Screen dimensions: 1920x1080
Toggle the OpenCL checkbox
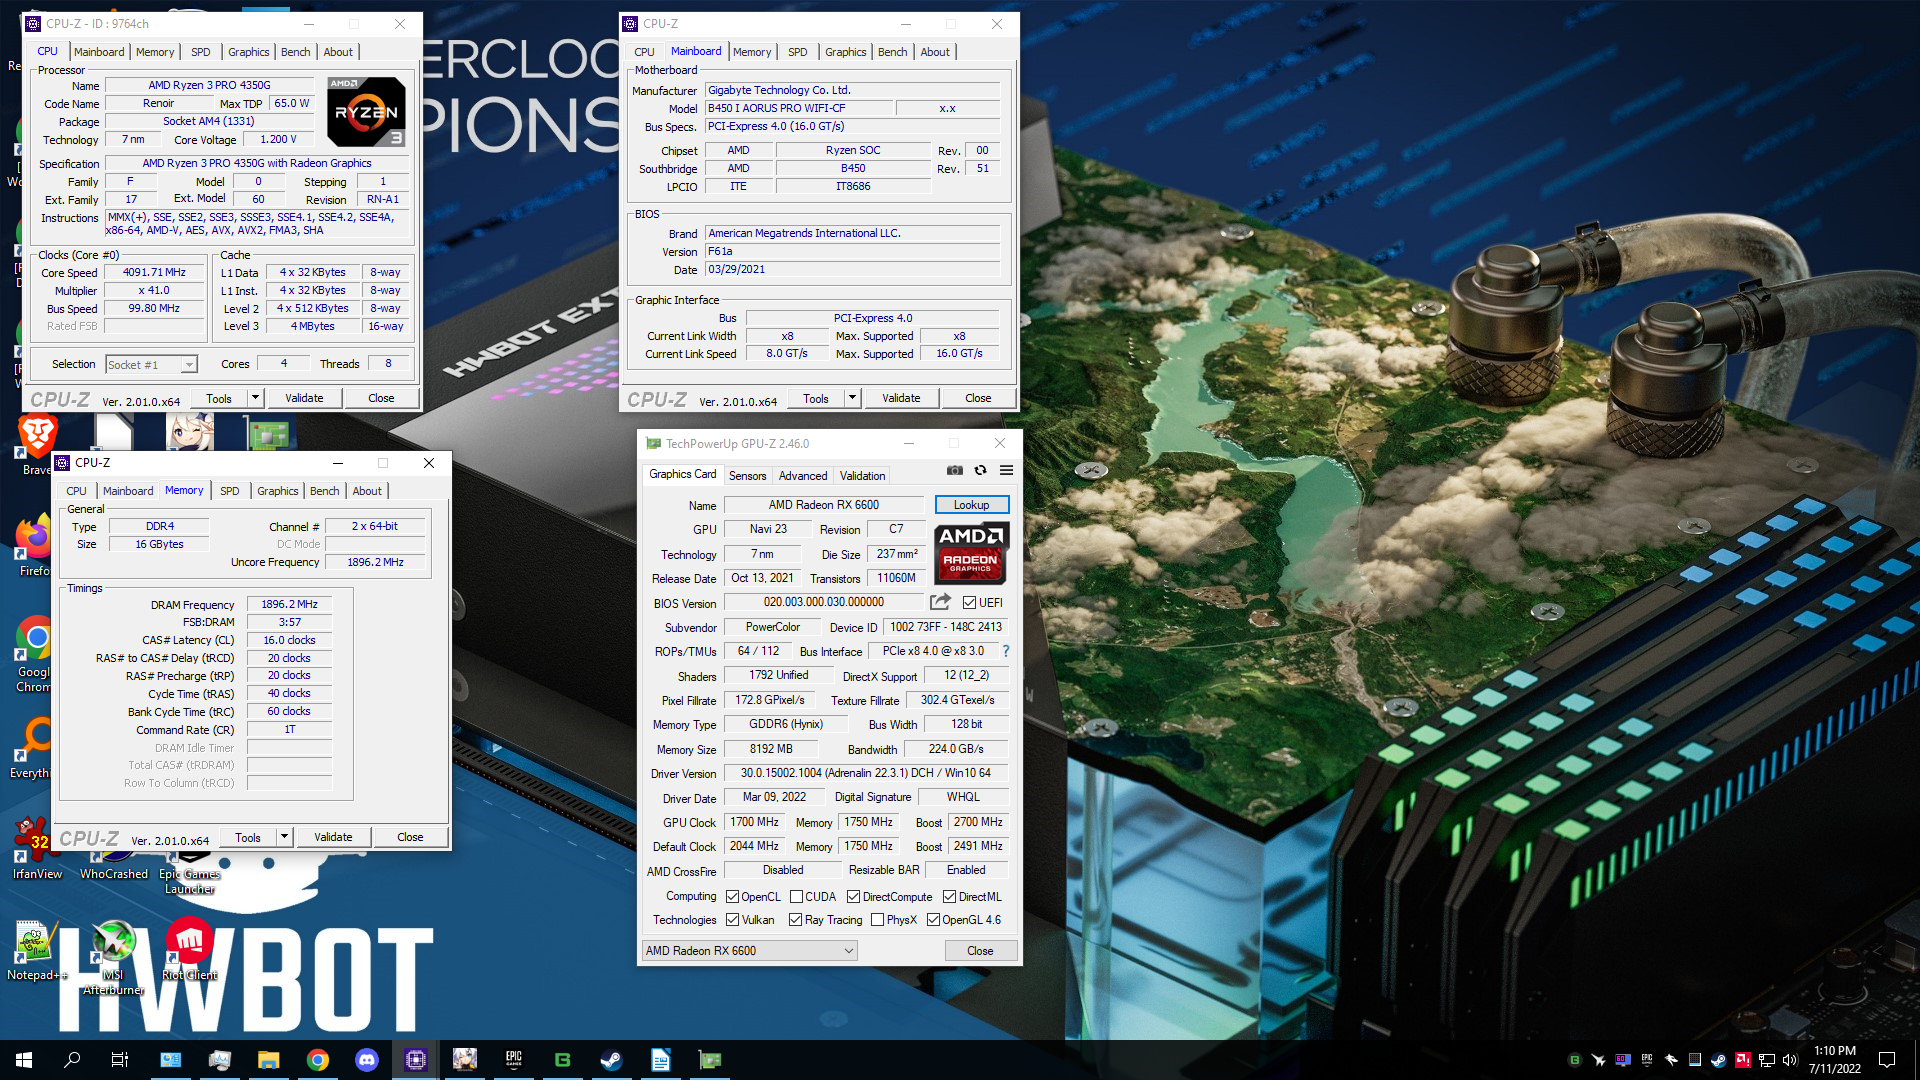732,897
